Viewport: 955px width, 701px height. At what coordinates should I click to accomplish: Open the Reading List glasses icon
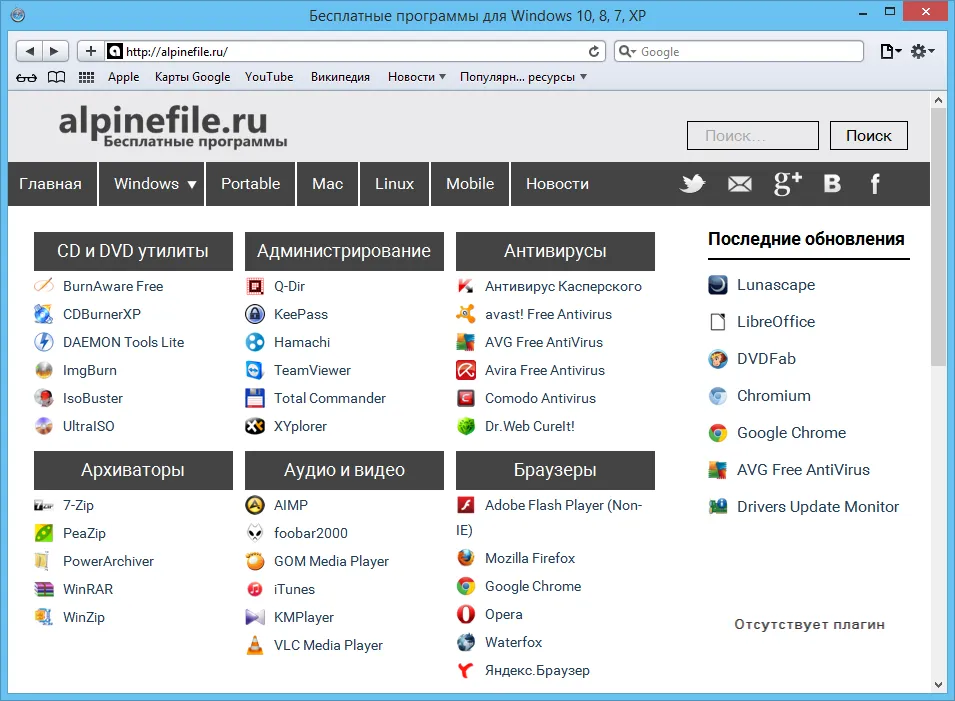[26, 77]
